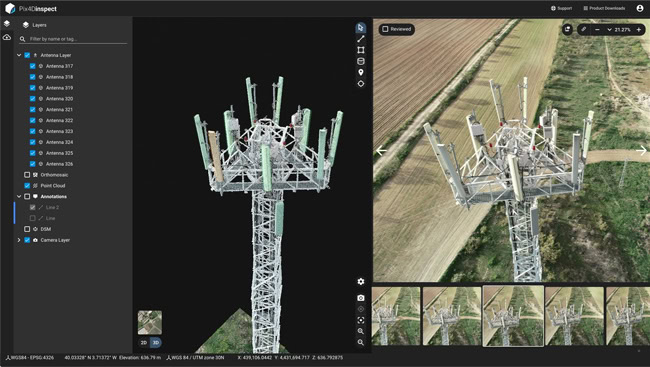Hide Antenna 326 via its checkbox

click(33, 164)
